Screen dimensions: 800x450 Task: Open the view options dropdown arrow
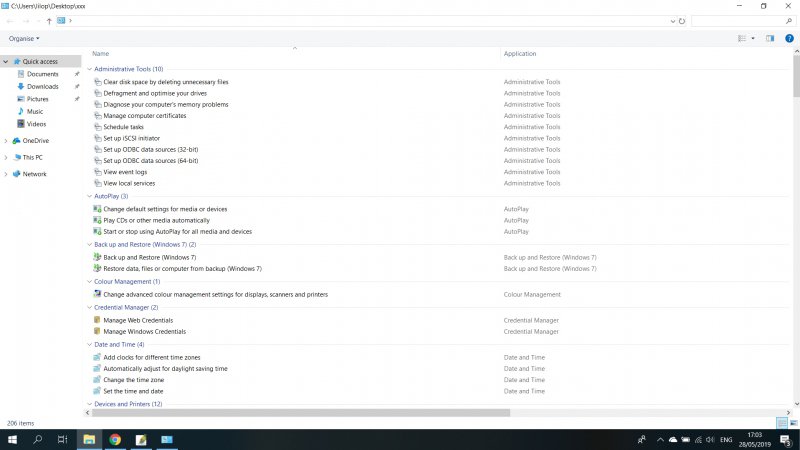click(x=753, y=38)
